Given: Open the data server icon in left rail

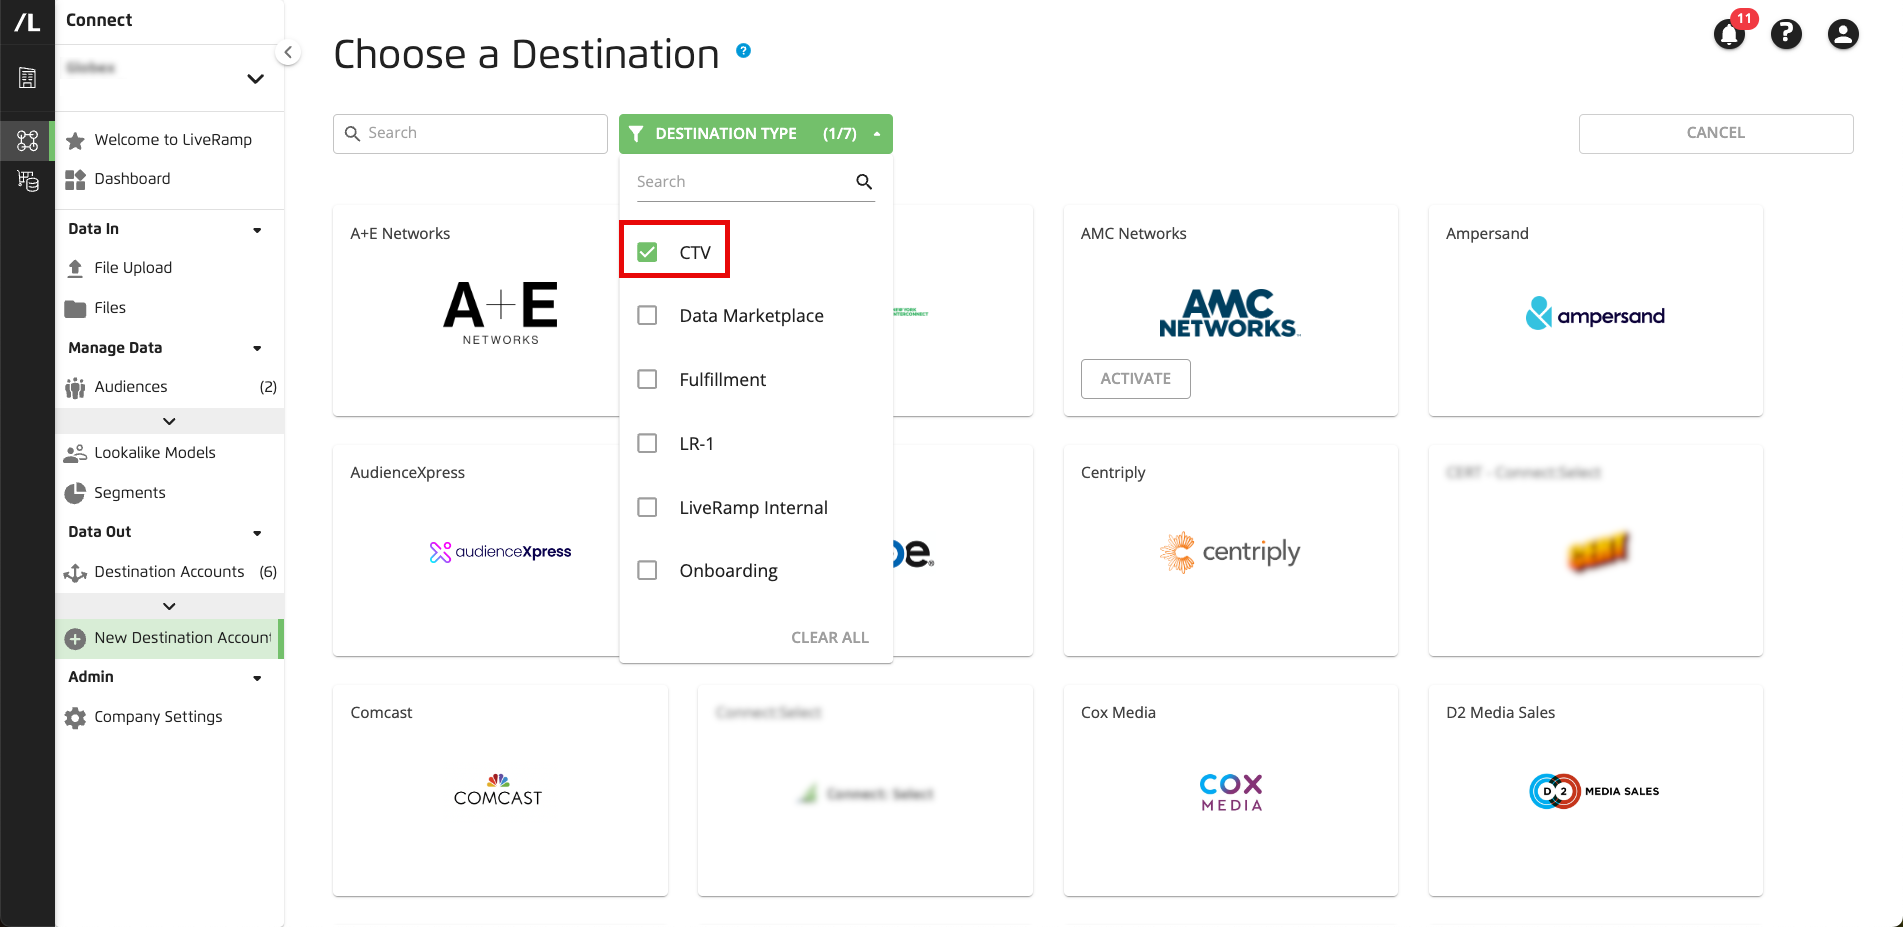Looking at the screenshot, I should click(28, 181).
